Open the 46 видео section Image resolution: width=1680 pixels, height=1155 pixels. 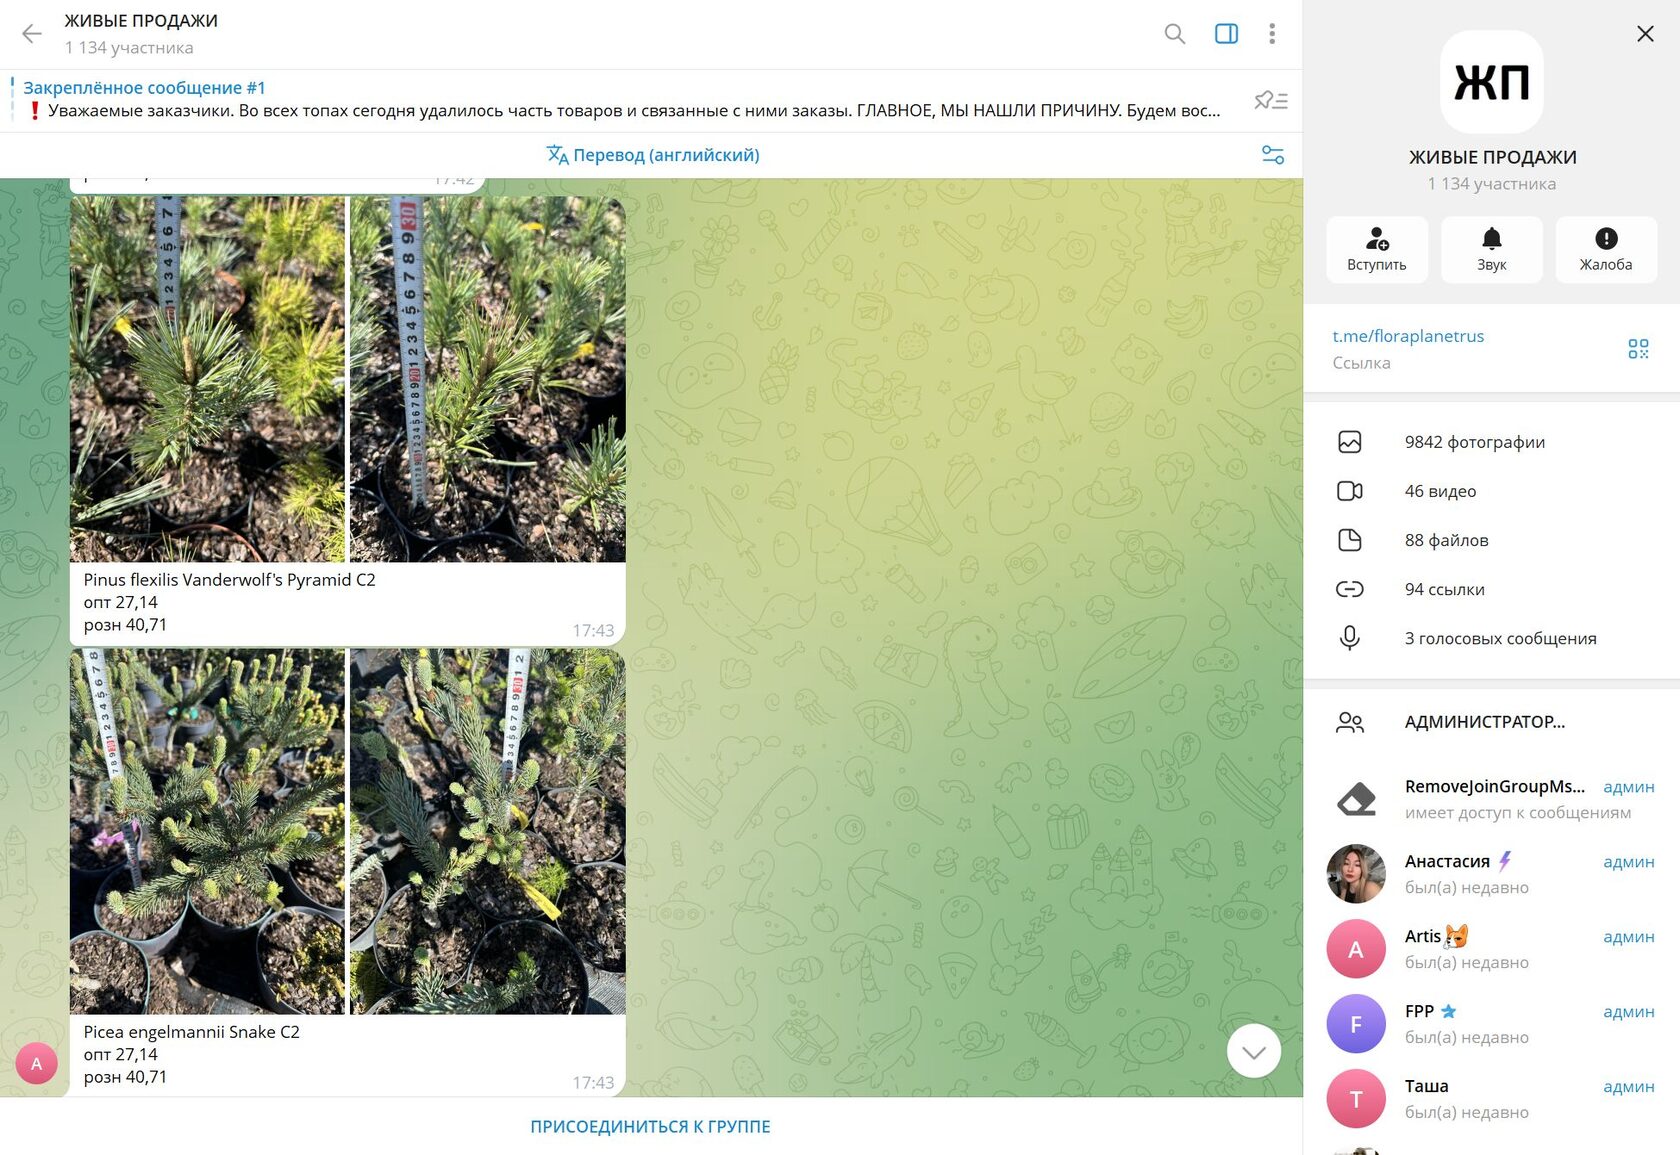(1492, 491)
